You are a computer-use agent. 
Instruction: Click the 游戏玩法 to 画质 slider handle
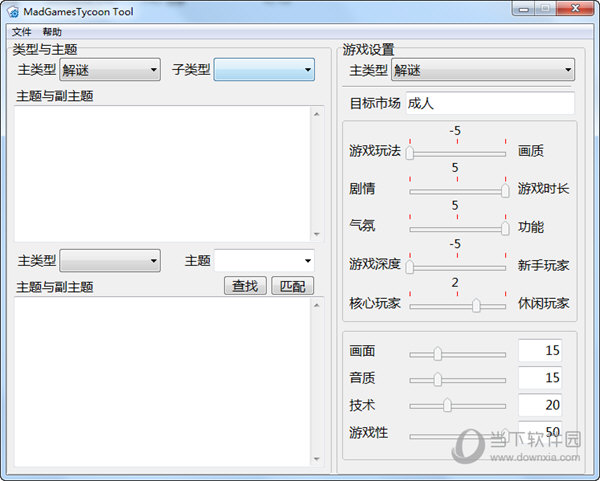click(x=410, y=153)
